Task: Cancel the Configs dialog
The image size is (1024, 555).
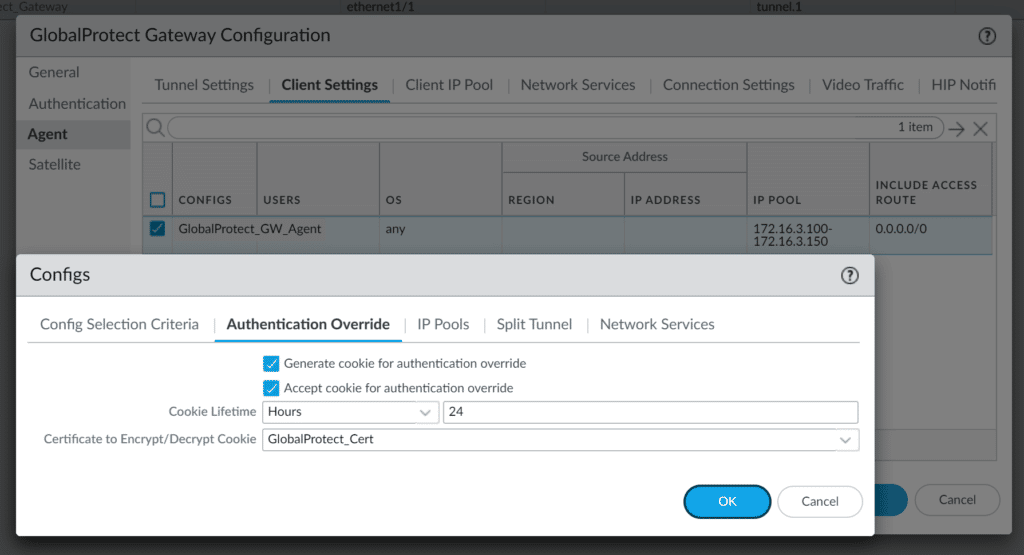Action: tap(820, 501)
